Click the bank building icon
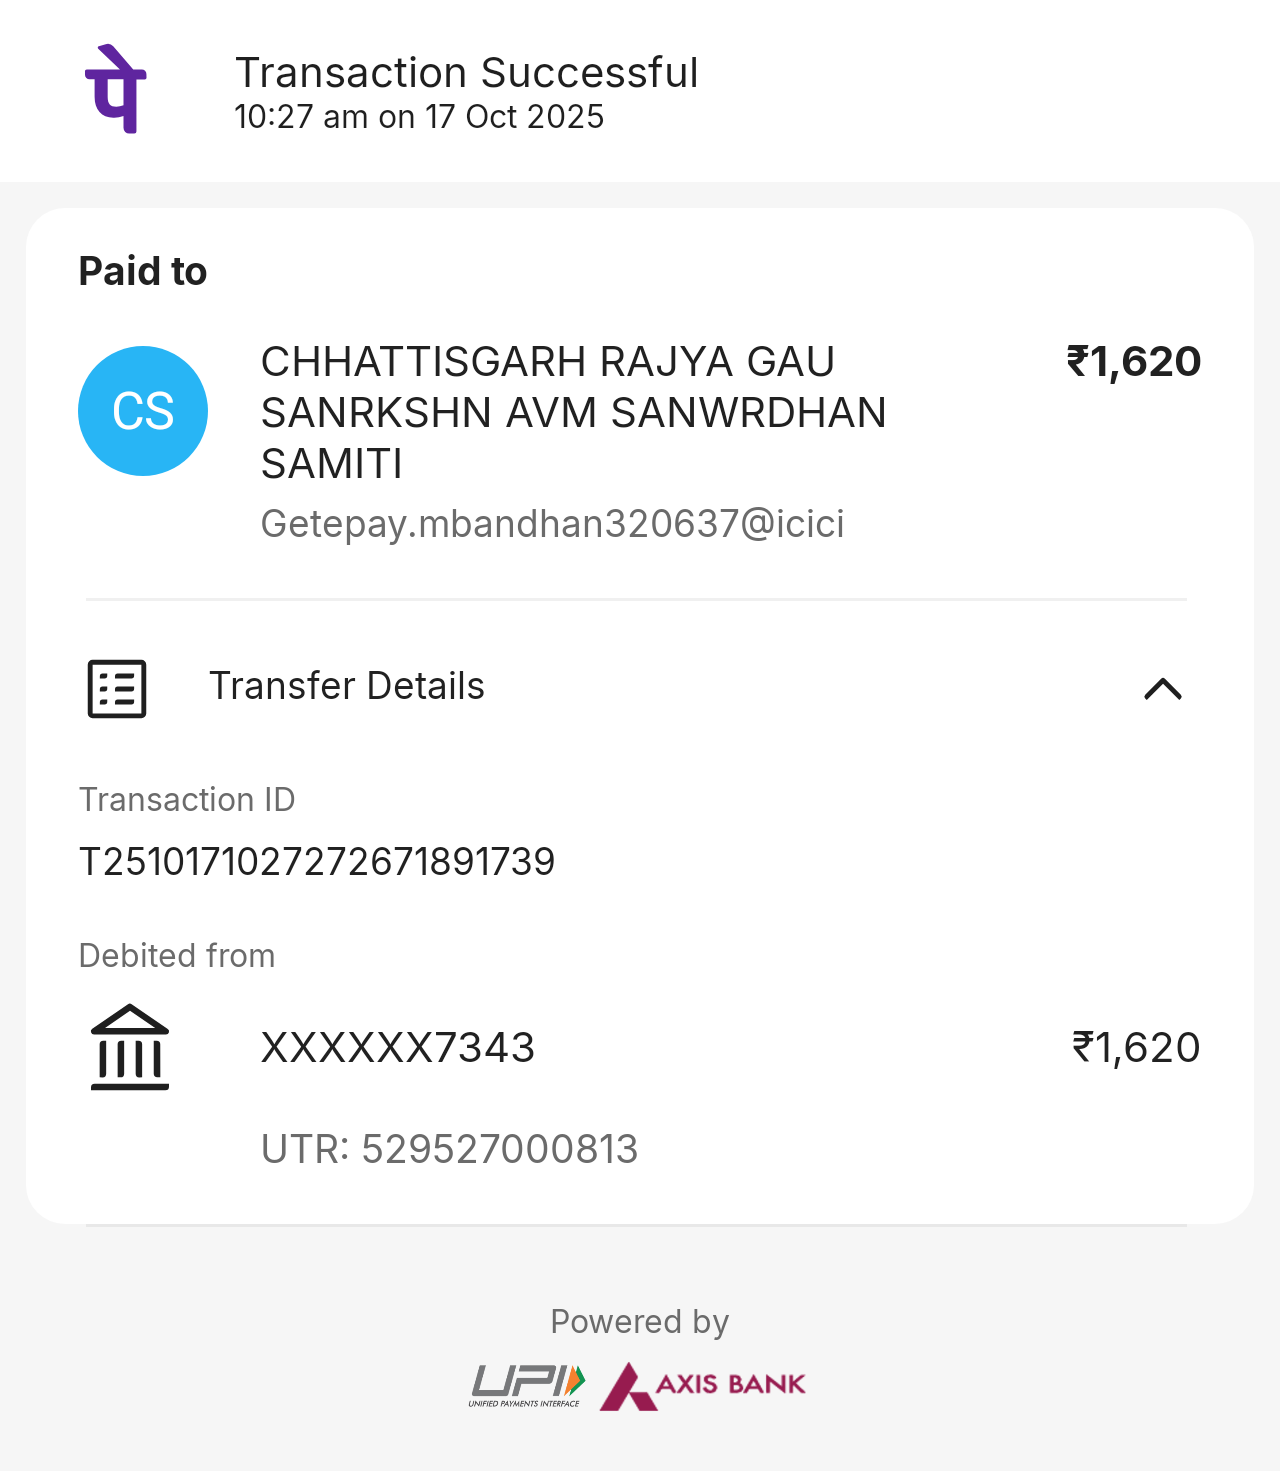Image resolution: width=1280 pixels, height=1471 pixels. (130, 1047)
